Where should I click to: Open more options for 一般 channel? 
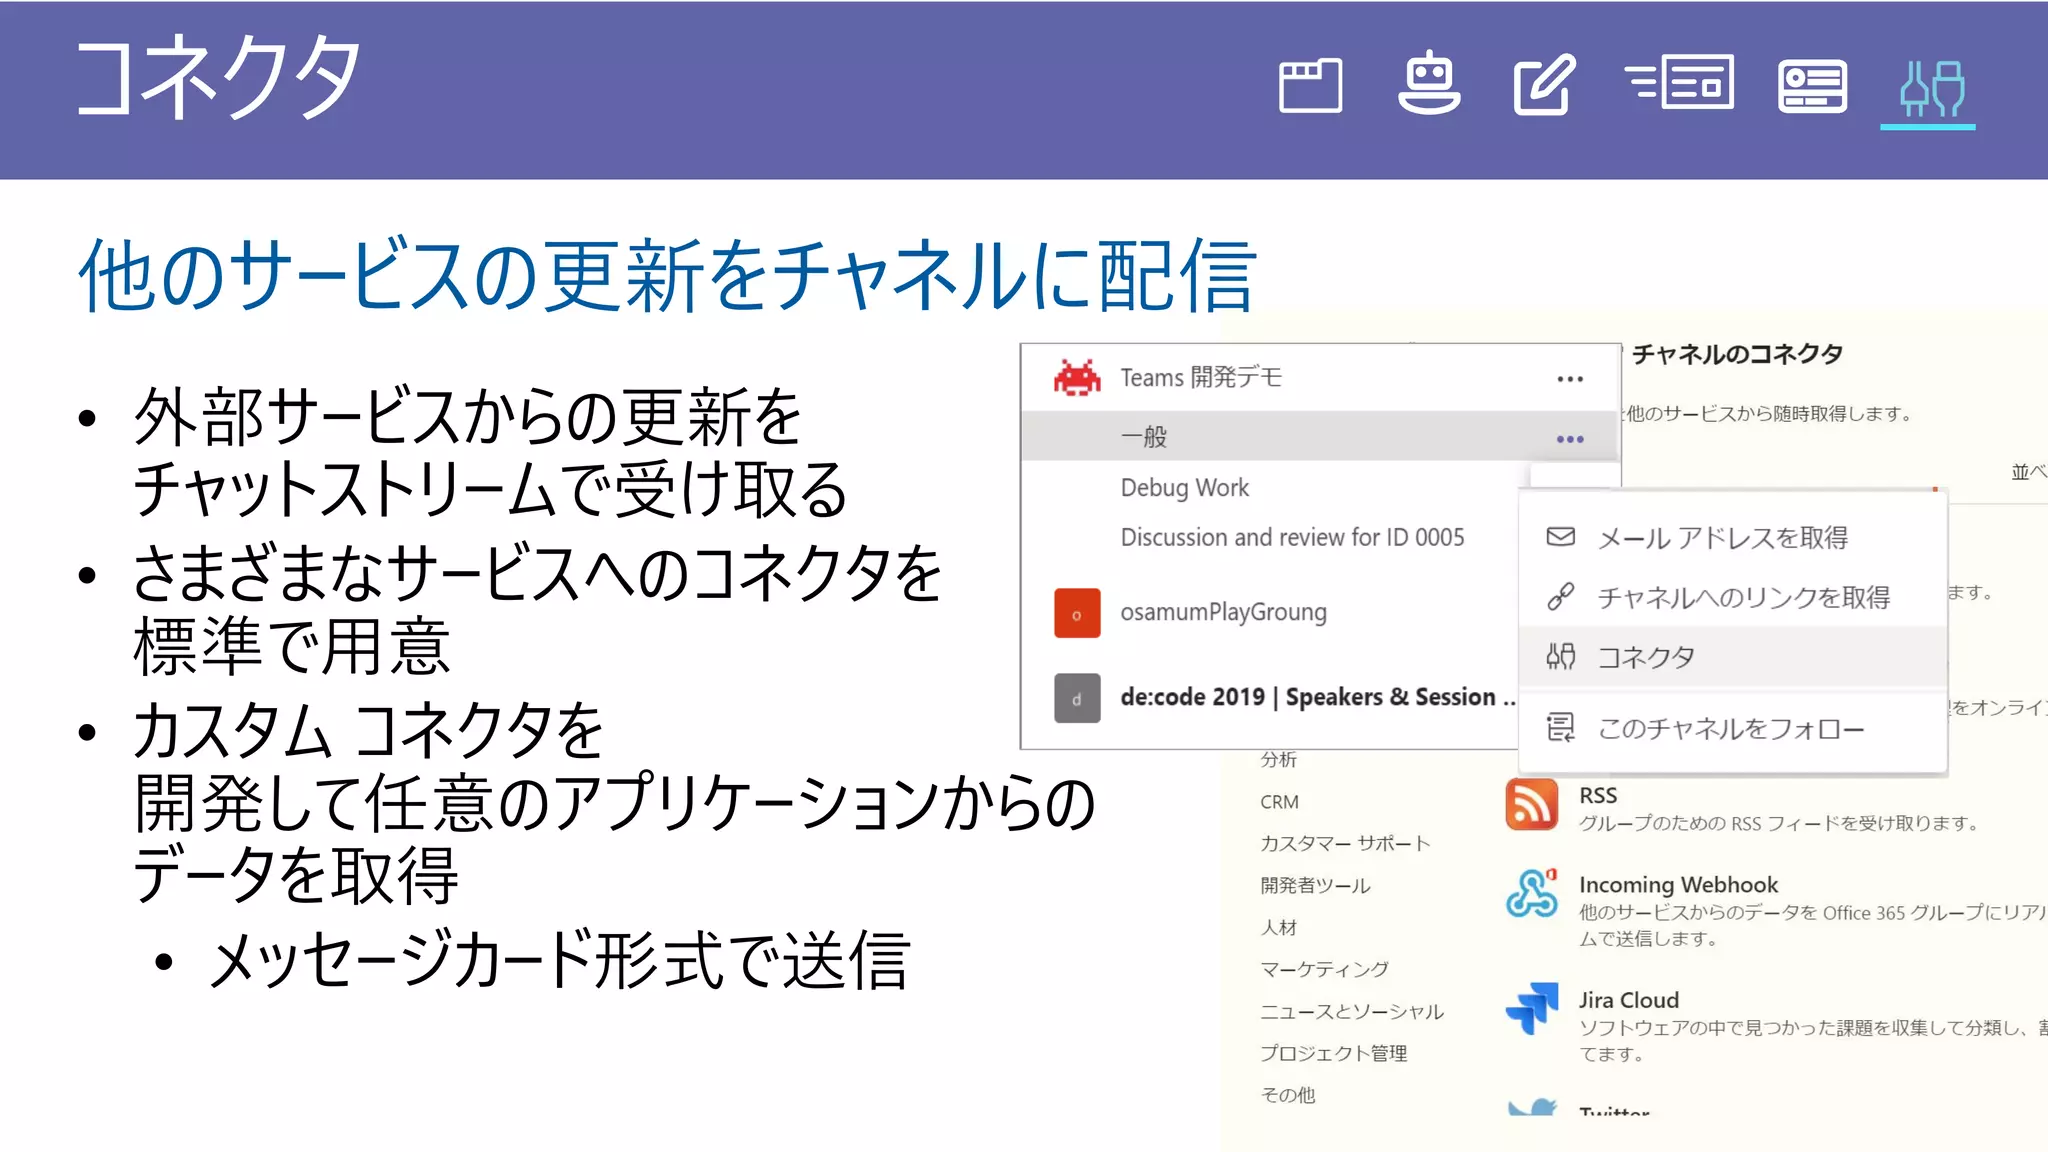(x=1570, y=439)
